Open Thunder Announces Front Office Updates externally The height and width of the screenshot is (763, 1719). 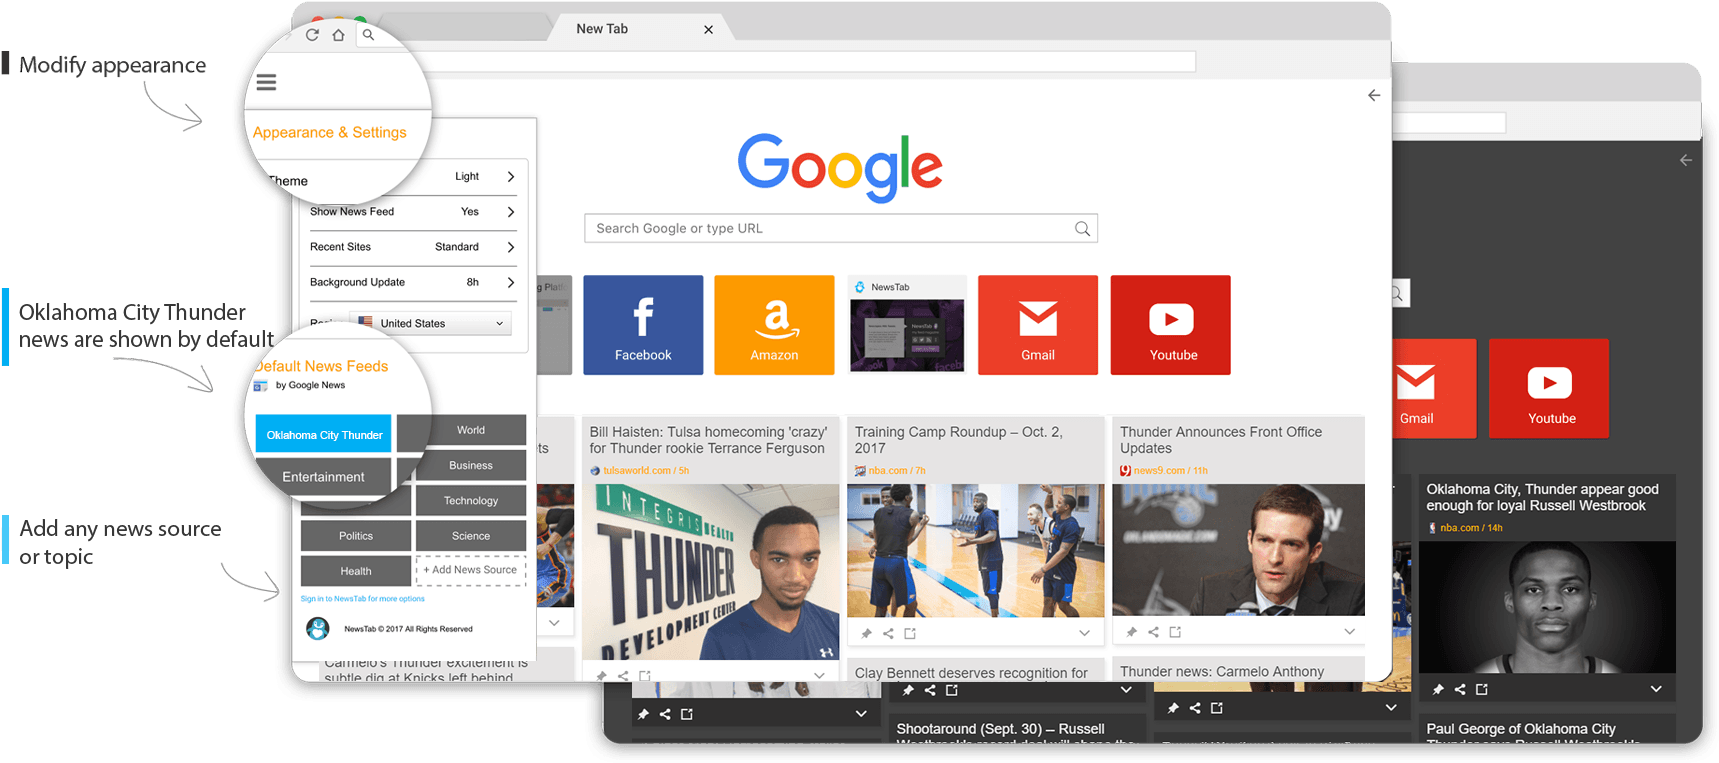click(x=1175, y=632)
